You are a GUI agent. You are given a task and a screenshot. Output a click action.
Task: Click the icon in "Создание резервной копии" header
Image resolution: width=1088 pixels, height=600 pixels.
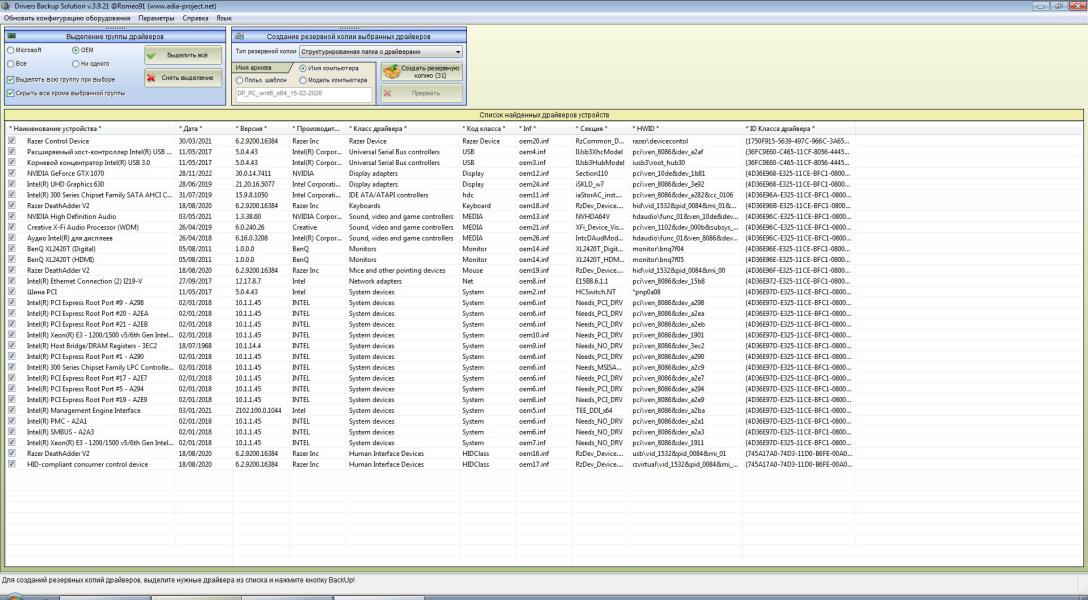point(239,36)
